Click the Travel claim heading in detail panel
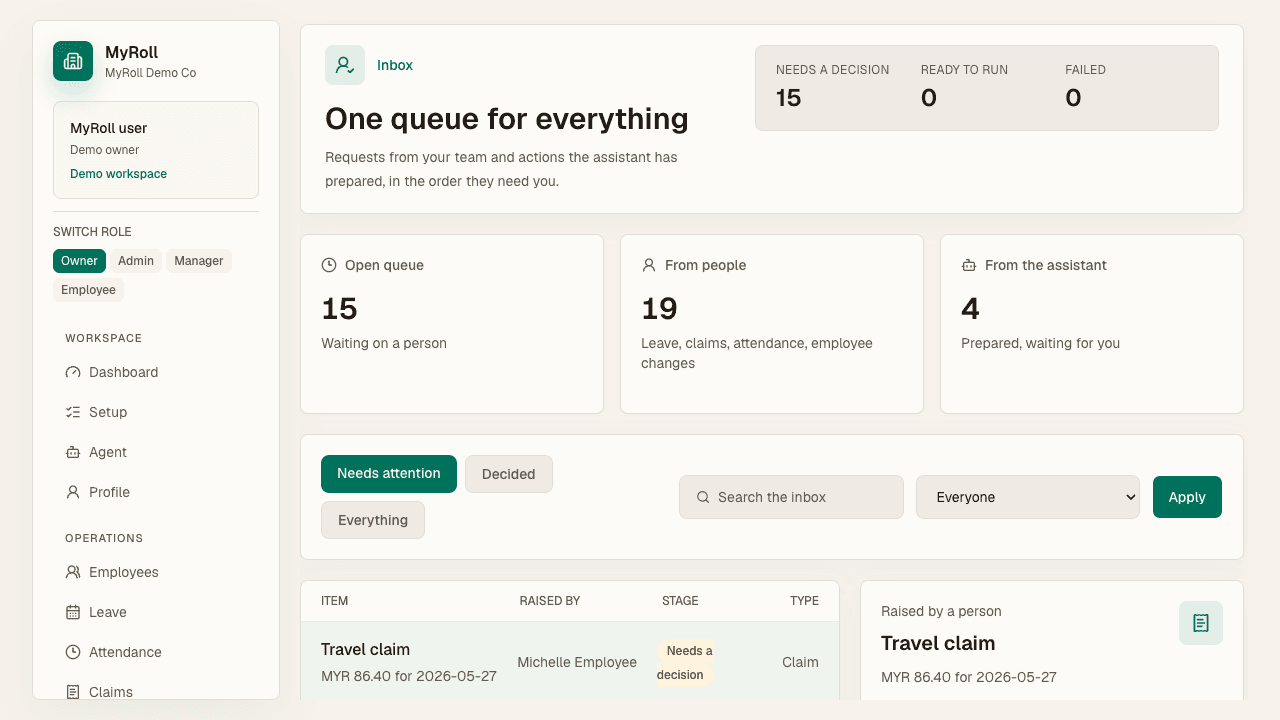Image resolution: width=1280 pixels, height=720 pixels. [x=938, y=643]
